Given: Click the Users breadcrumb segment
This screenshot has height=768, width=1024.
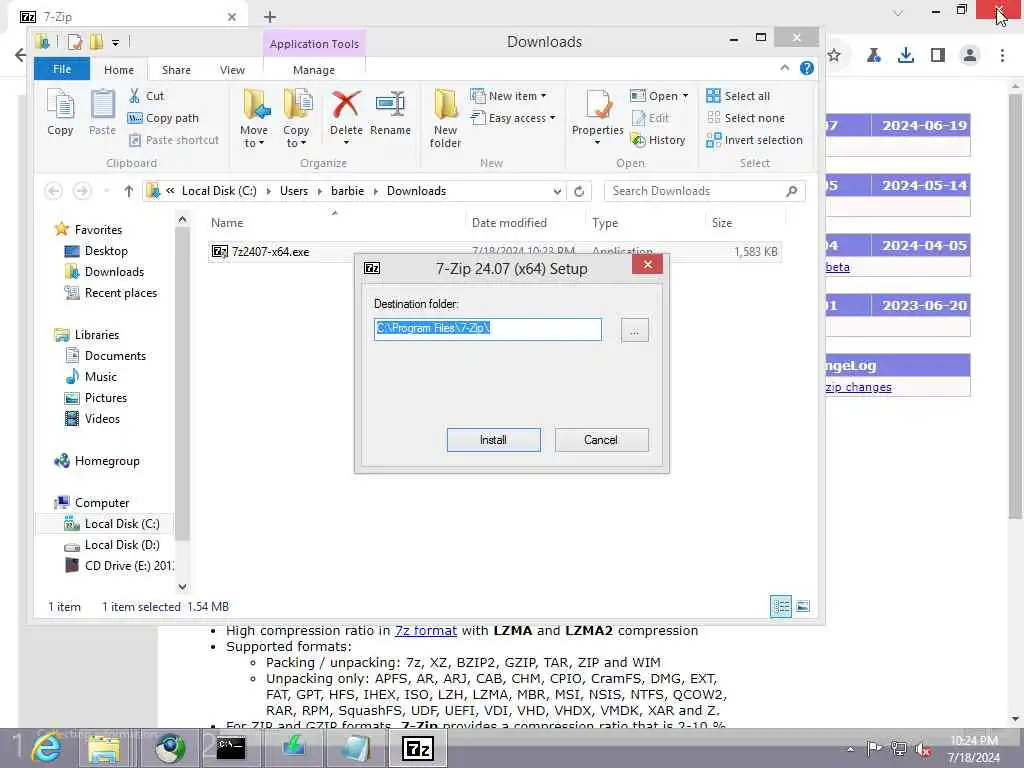Looking at the screenshot, I should tap(294, 191).
